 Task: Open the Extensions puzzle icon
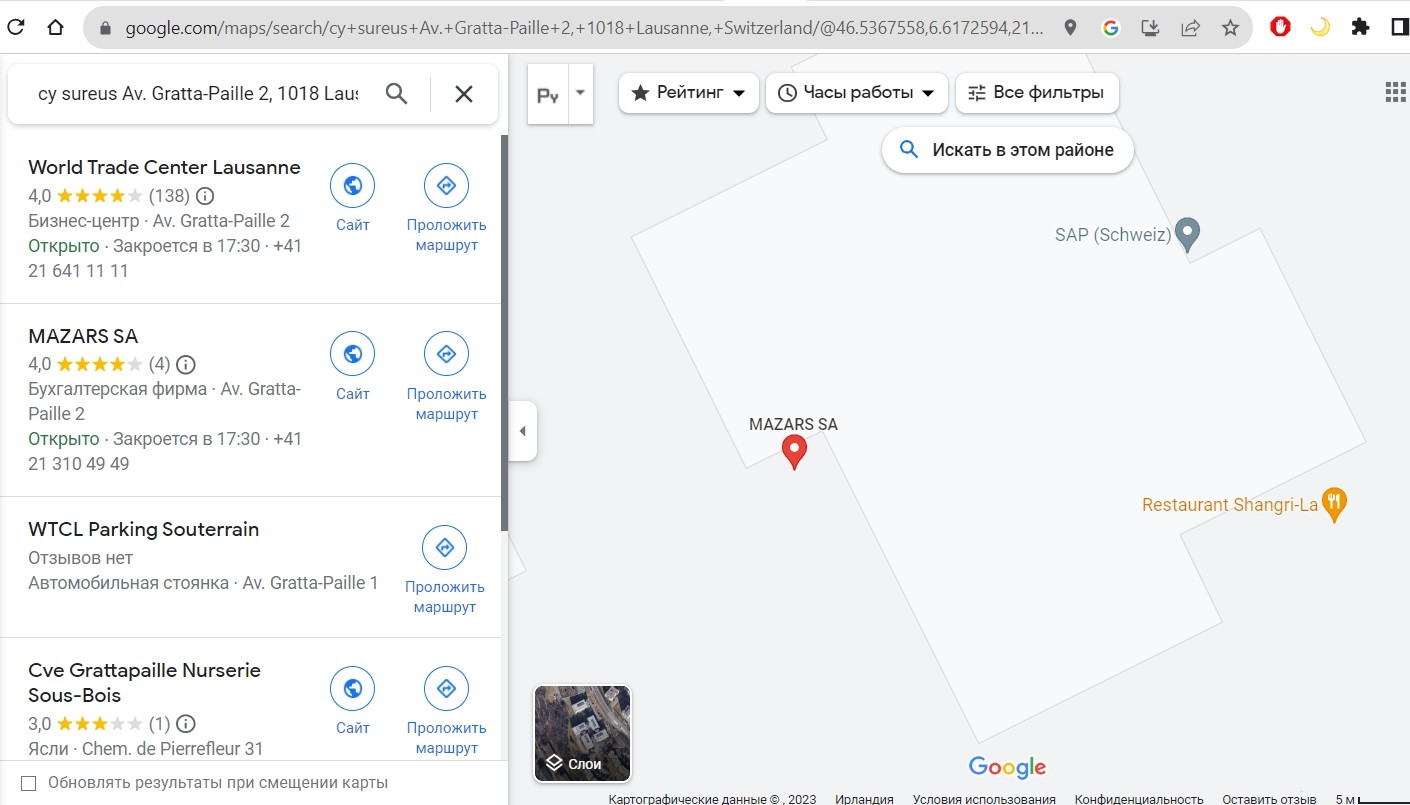coord(1360,27)
